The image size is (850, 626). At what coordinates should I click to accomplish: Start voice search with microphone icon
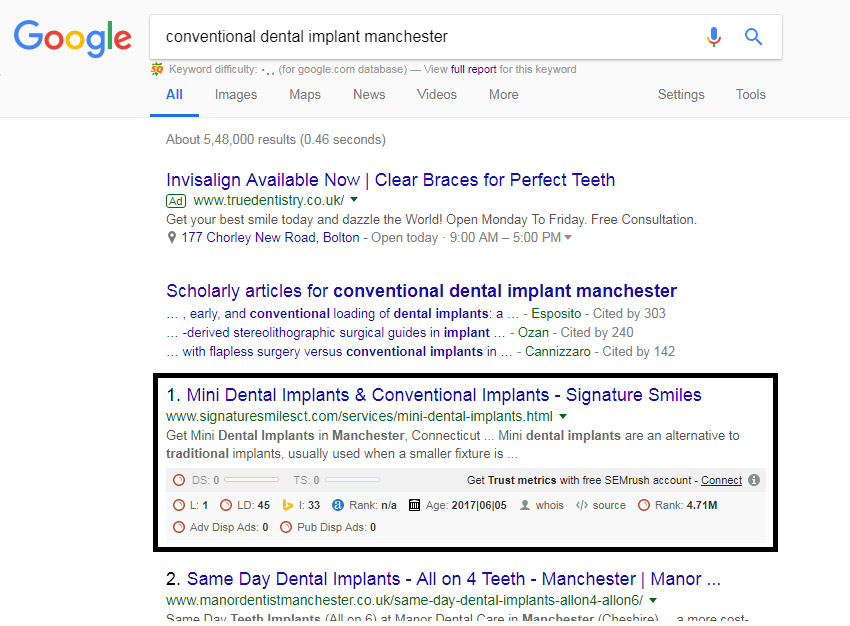(x=714, y=37)
